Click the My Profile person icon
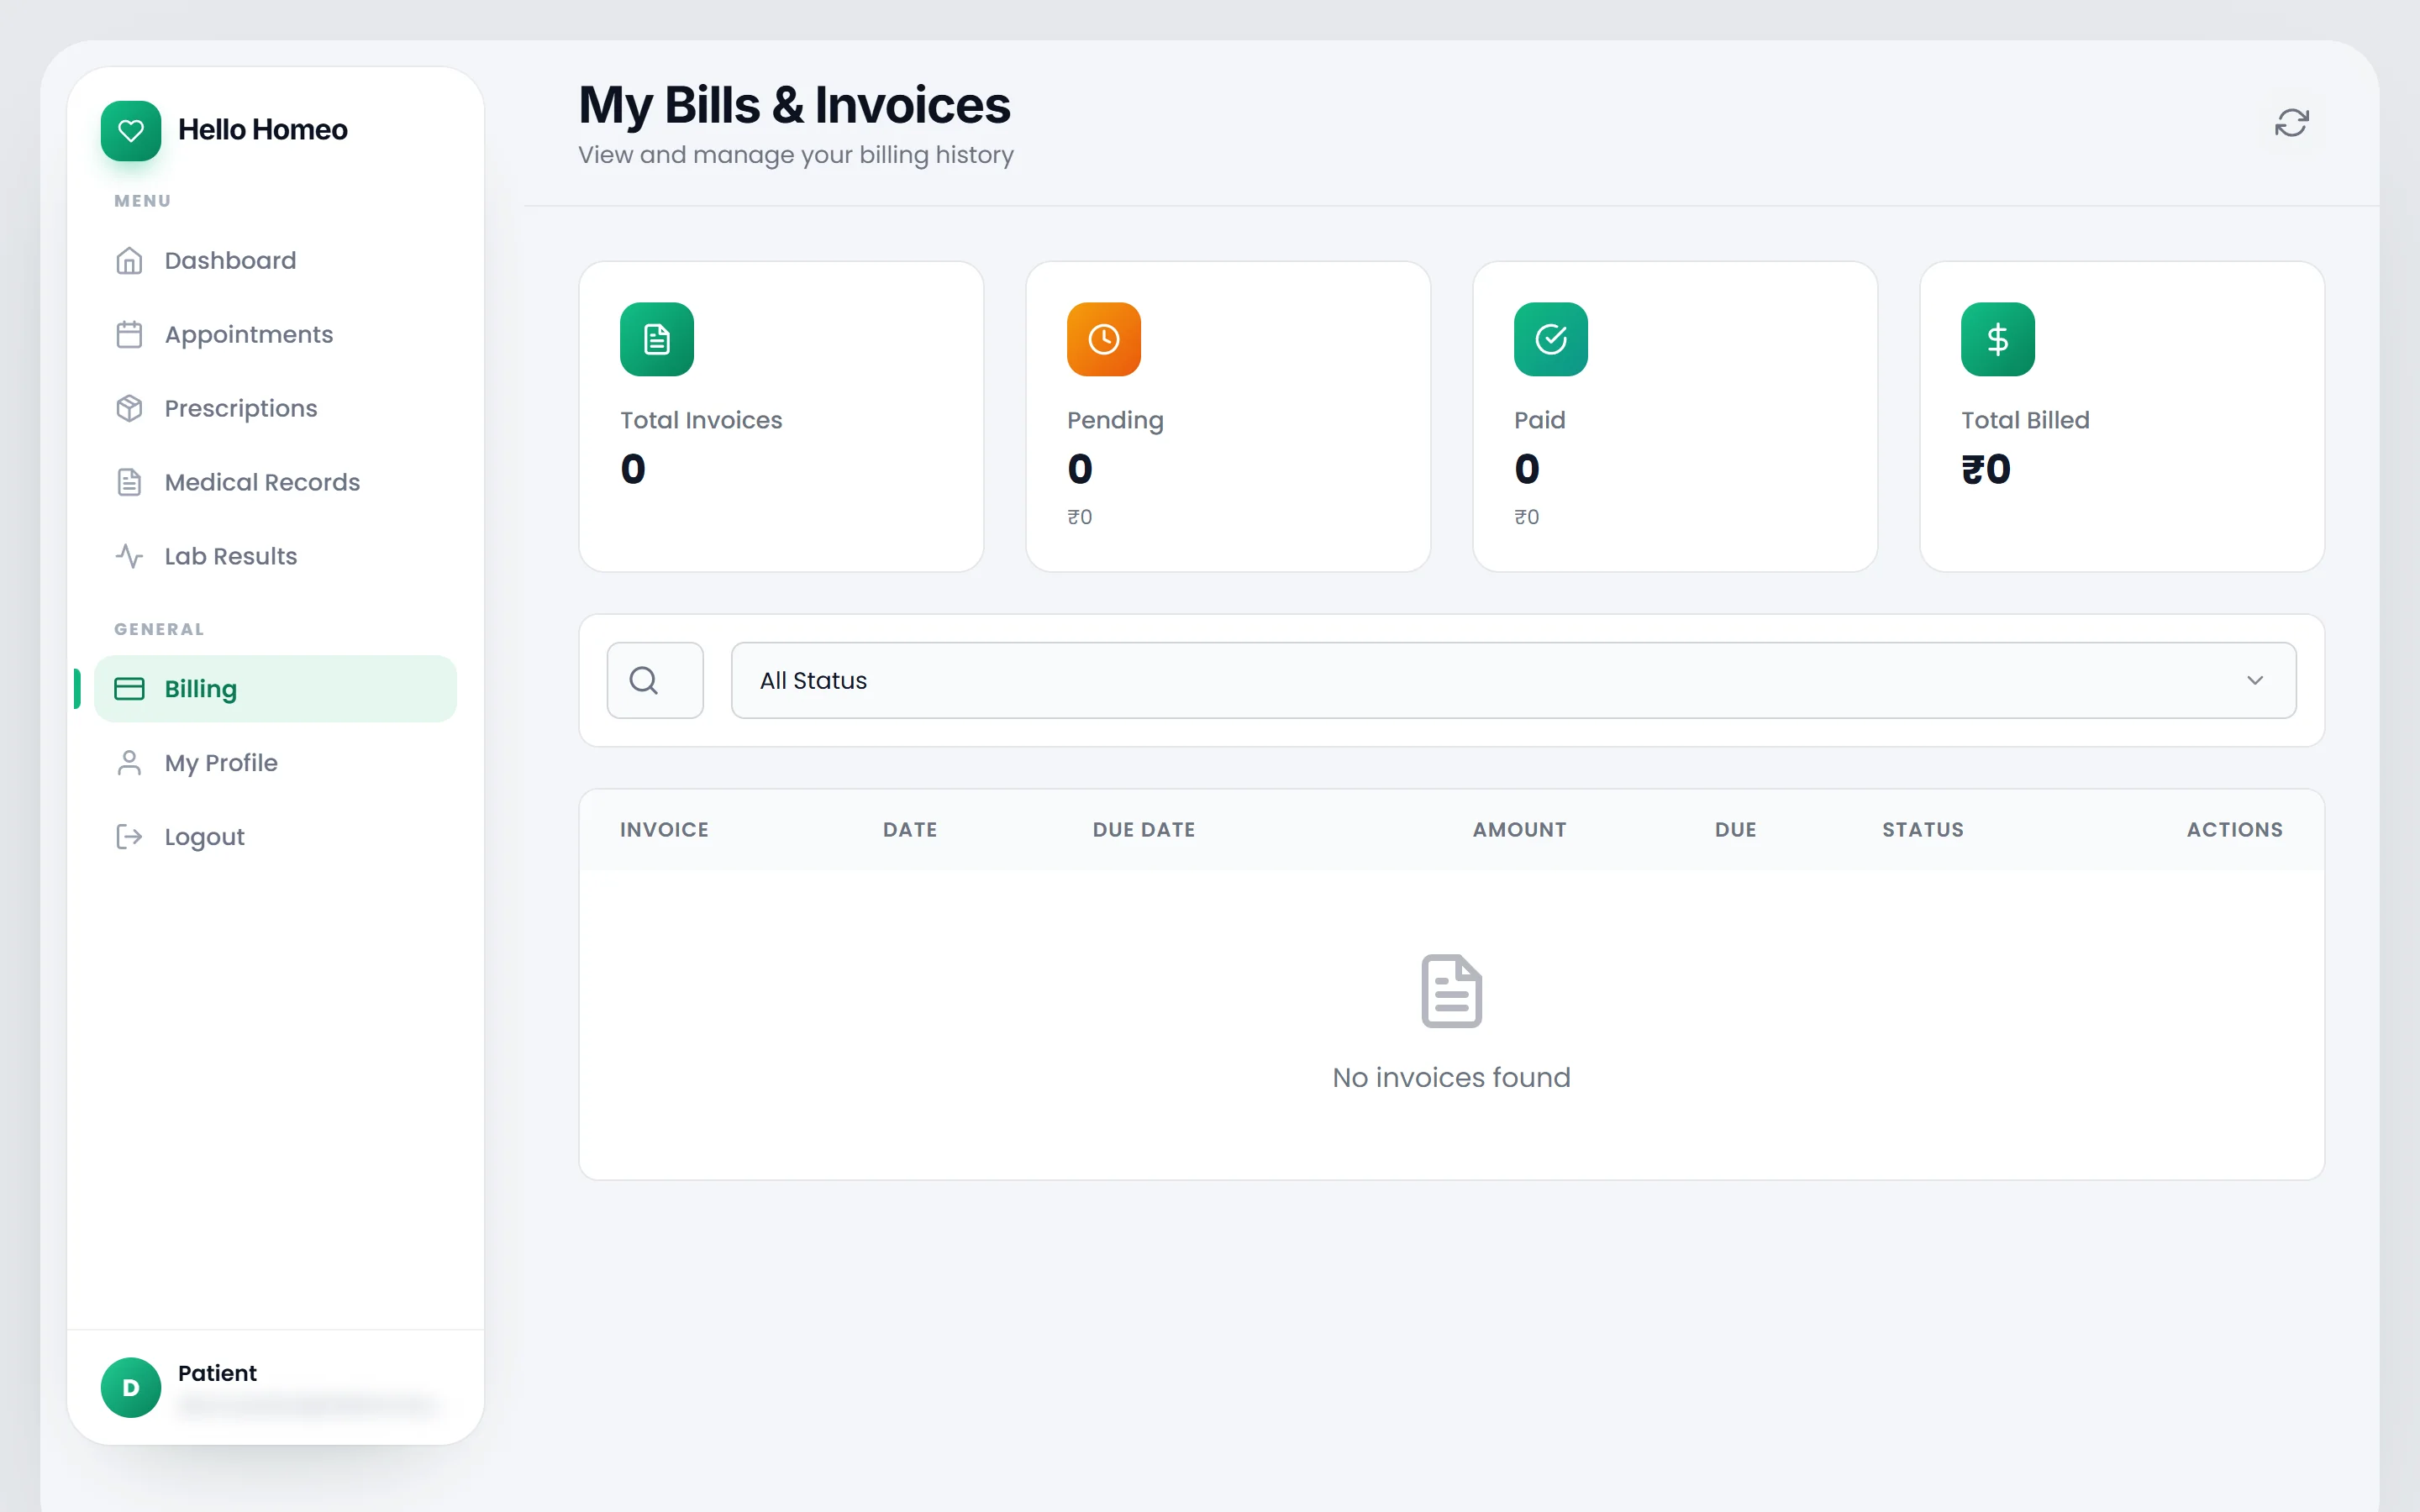2420x1512 pixels. click(x=129, y=763)
